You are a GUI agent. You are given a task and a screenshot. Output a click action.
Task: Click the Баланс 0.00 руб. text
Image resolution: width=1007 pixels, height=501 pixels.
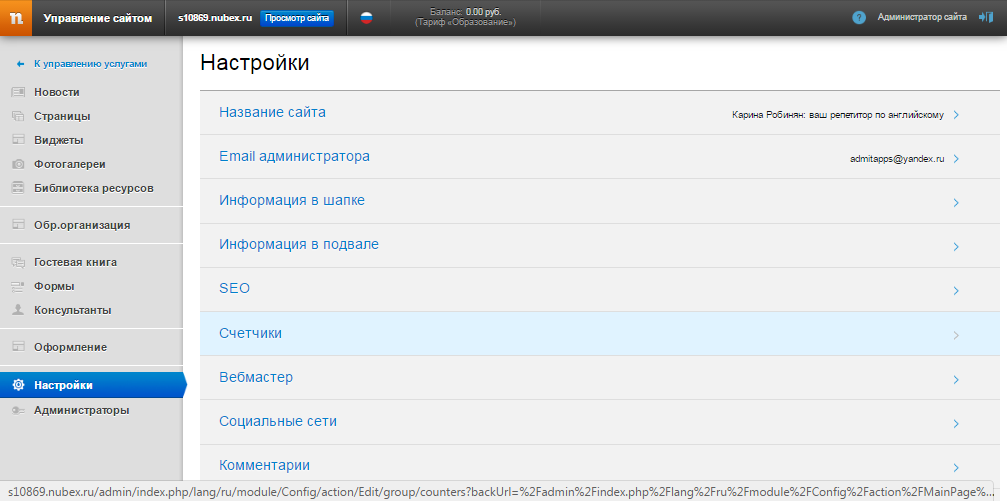coord(466,12)
